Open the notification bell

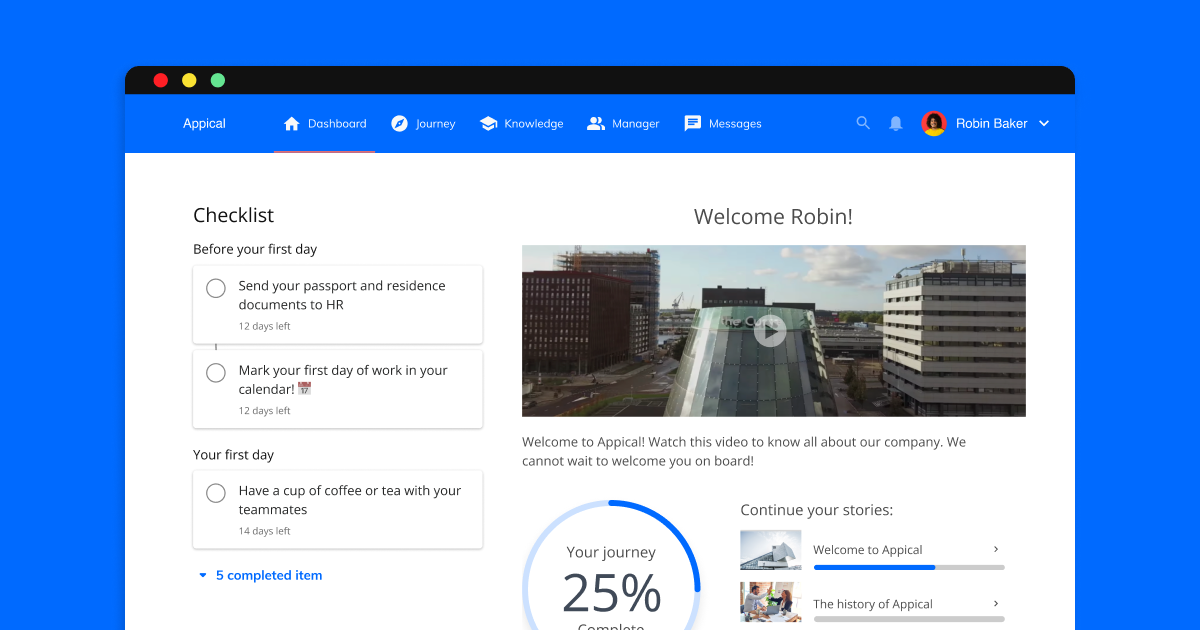click(x=895, y=123)
